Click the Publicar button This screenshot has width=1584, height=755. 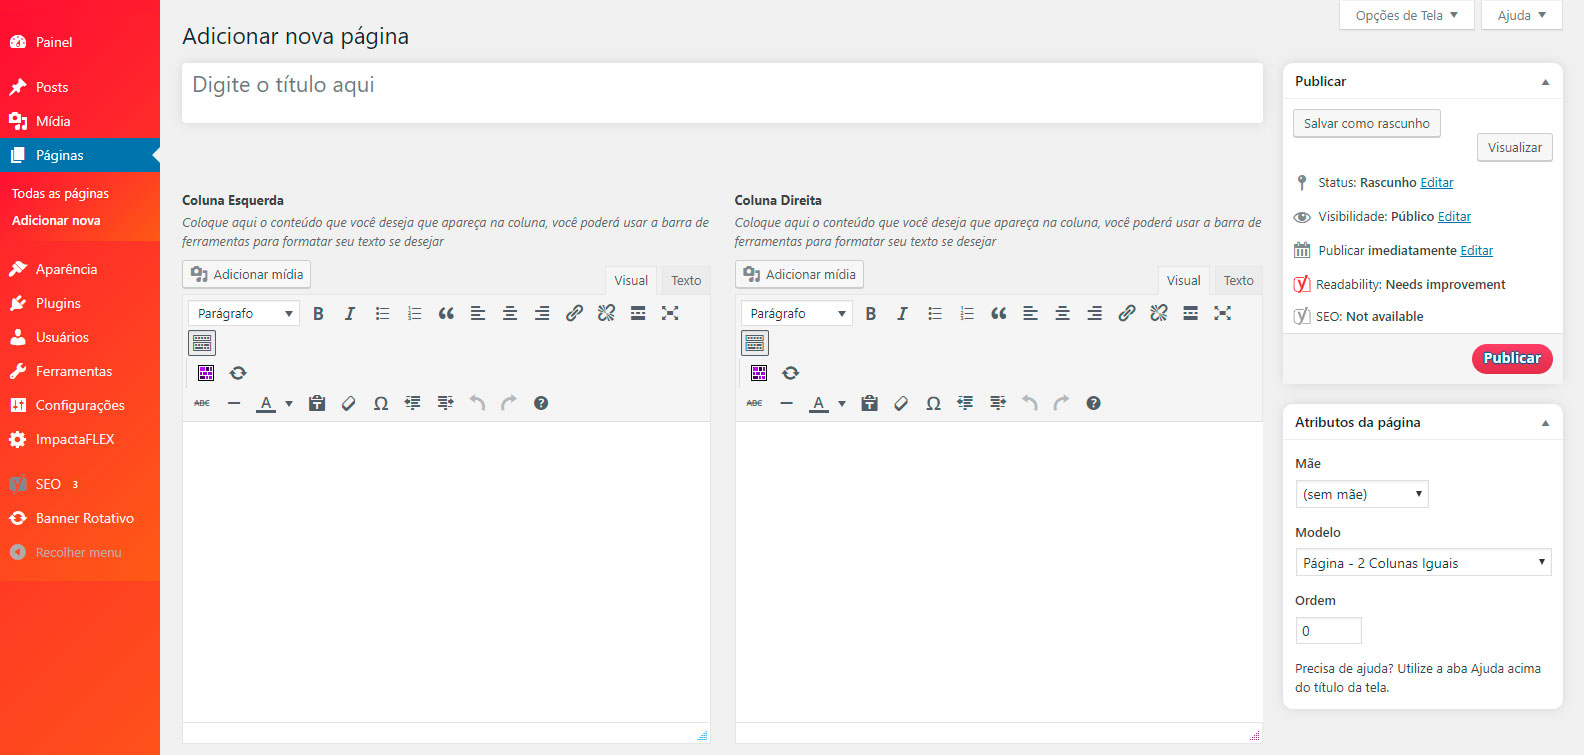tap(1512, 358)
